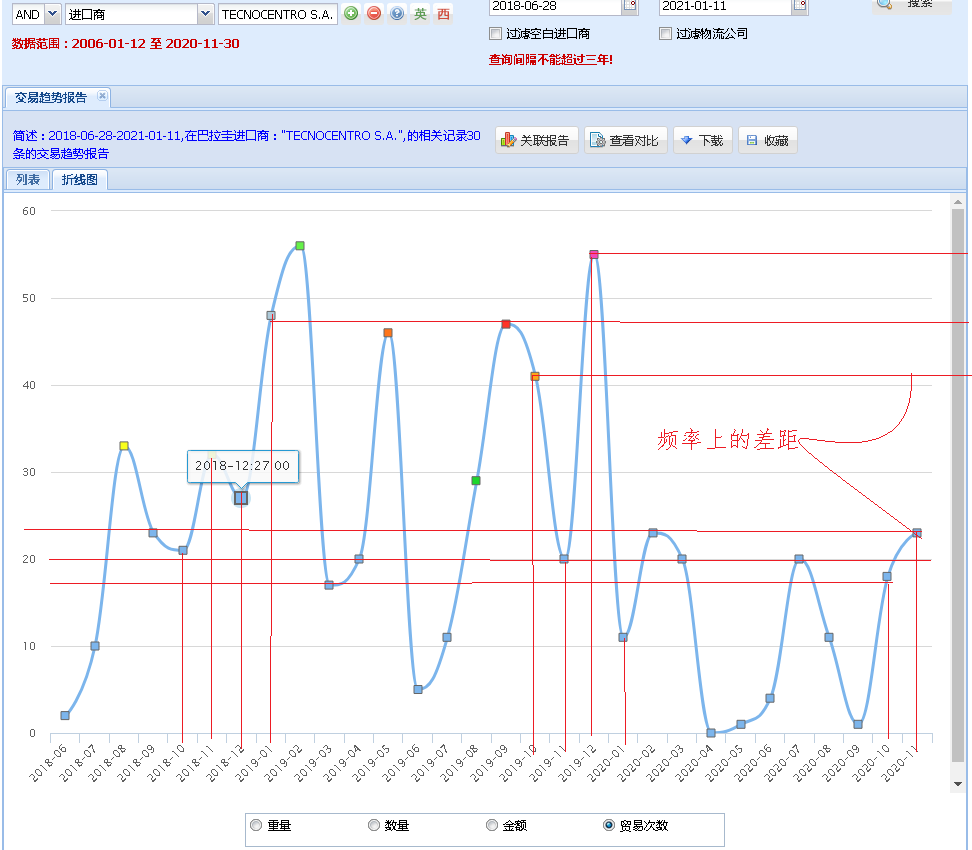The width and height of the screenshot is (972, 850).
Task: Click the data point at 2020-07
Action: pyautogui.click(x=799, y=559)
